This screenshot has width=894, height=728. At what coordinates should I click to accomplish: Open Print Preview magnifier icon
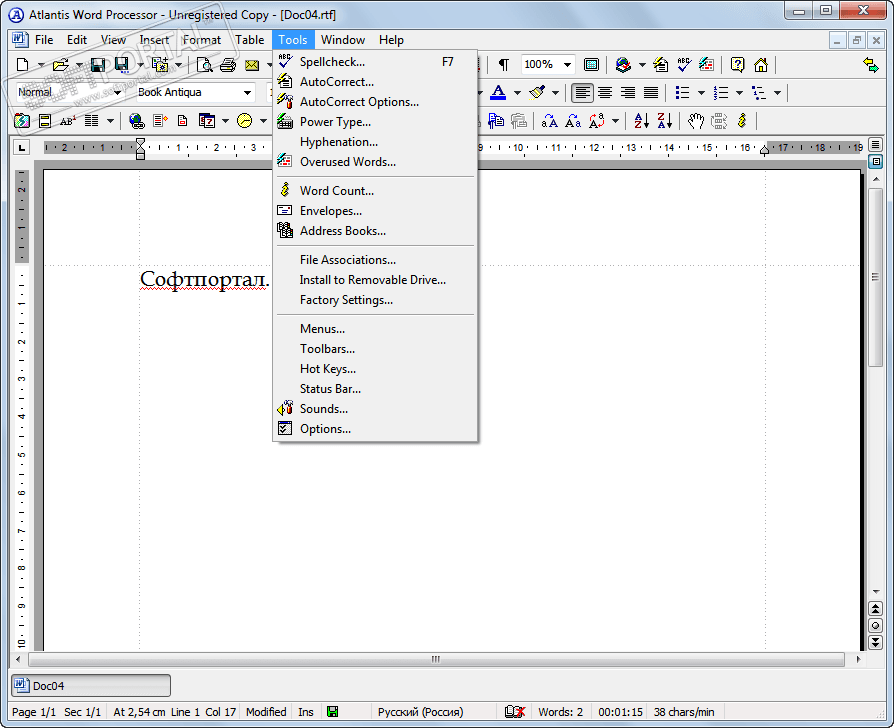(x=204, y=65)
